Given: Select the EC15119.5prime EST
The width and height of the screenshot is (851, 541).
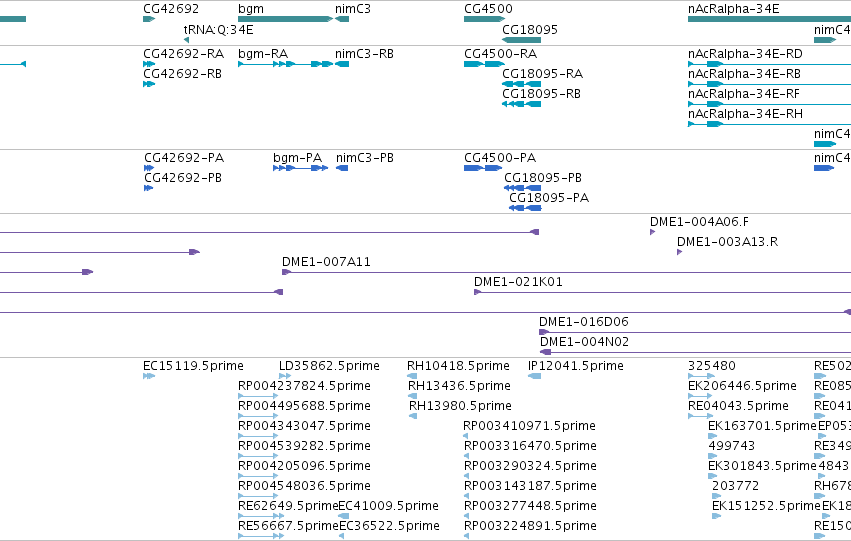Looking at the screenshot, I should coord(149,376).
